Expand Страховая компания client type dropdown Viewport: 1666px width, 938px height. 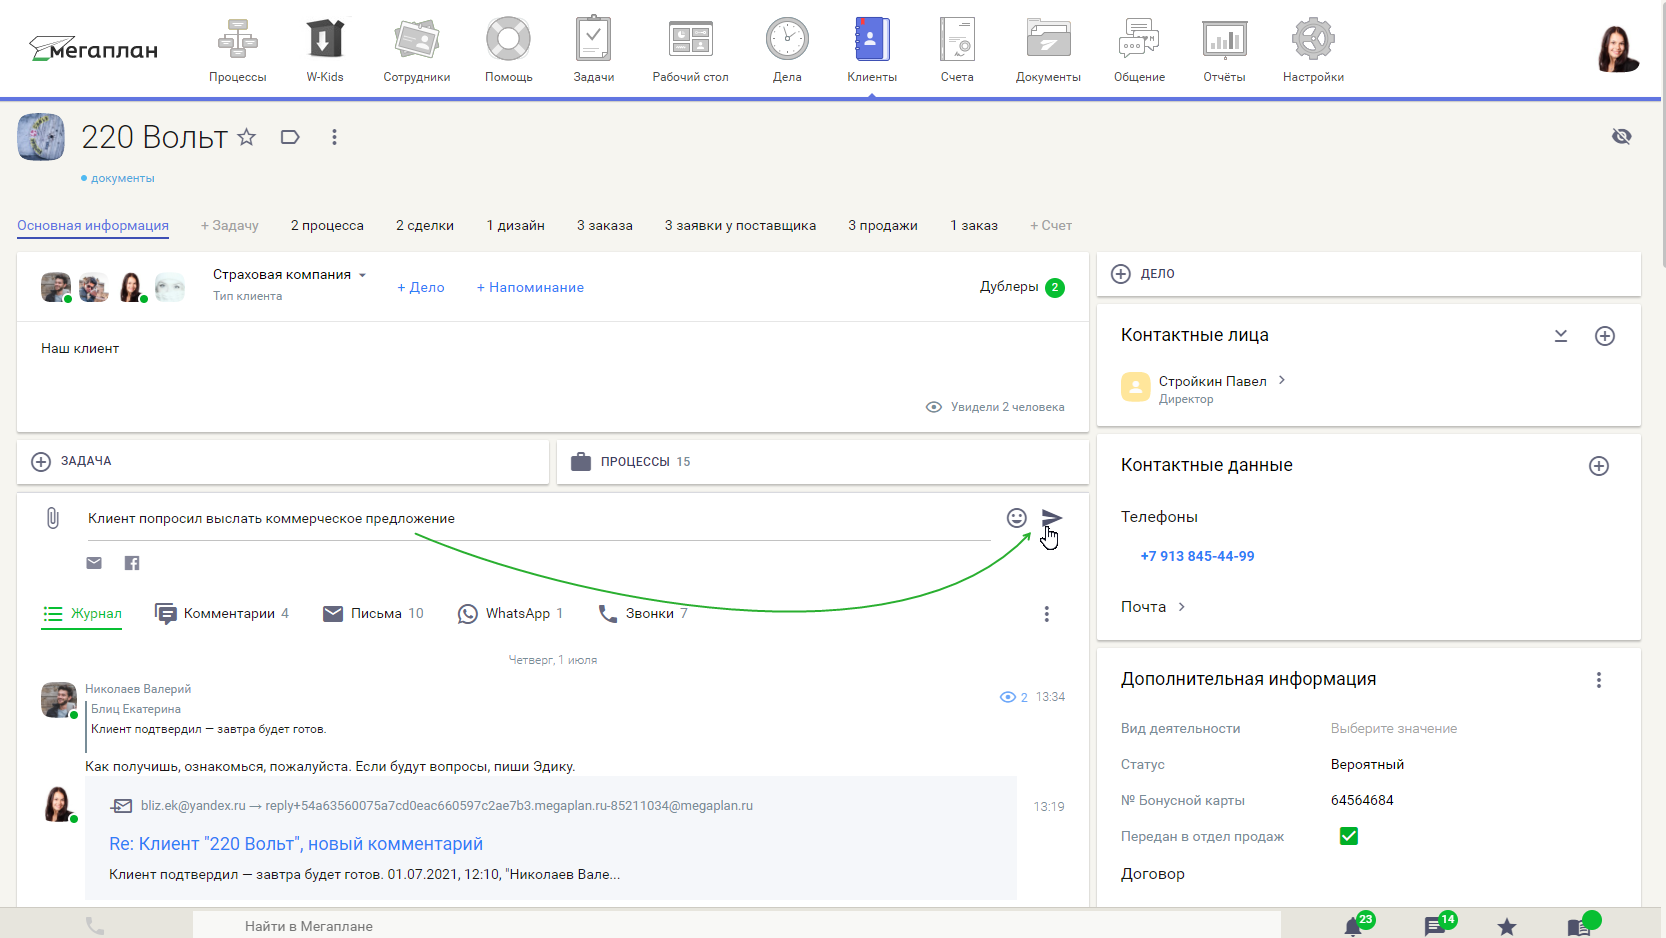click(x=290, y=274)
